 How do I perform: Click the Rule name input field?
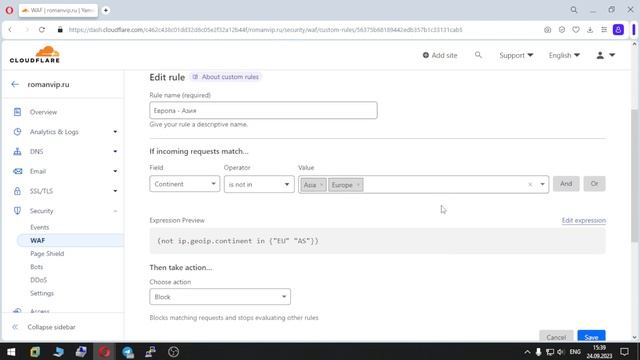pos(263,110)
